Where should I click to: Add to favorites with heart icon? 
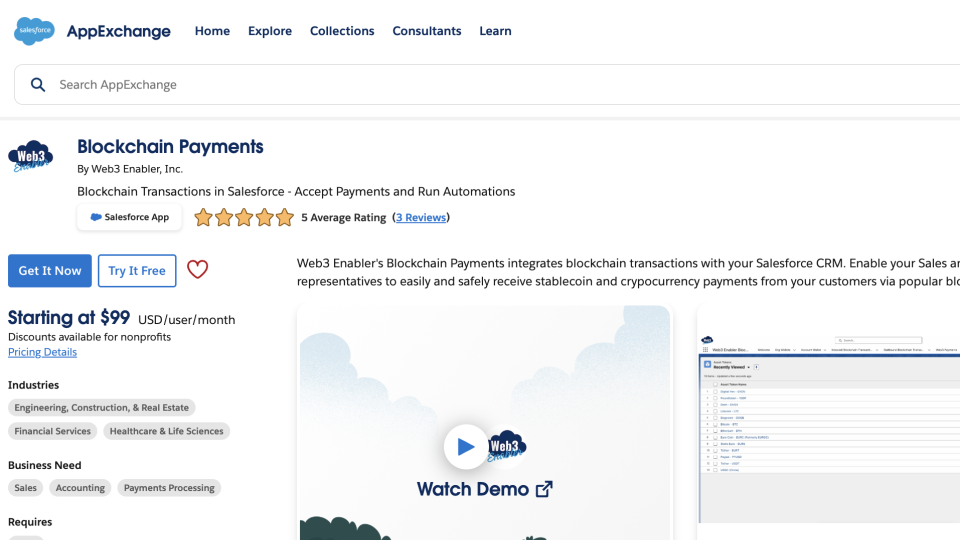[x=197, y=269]
